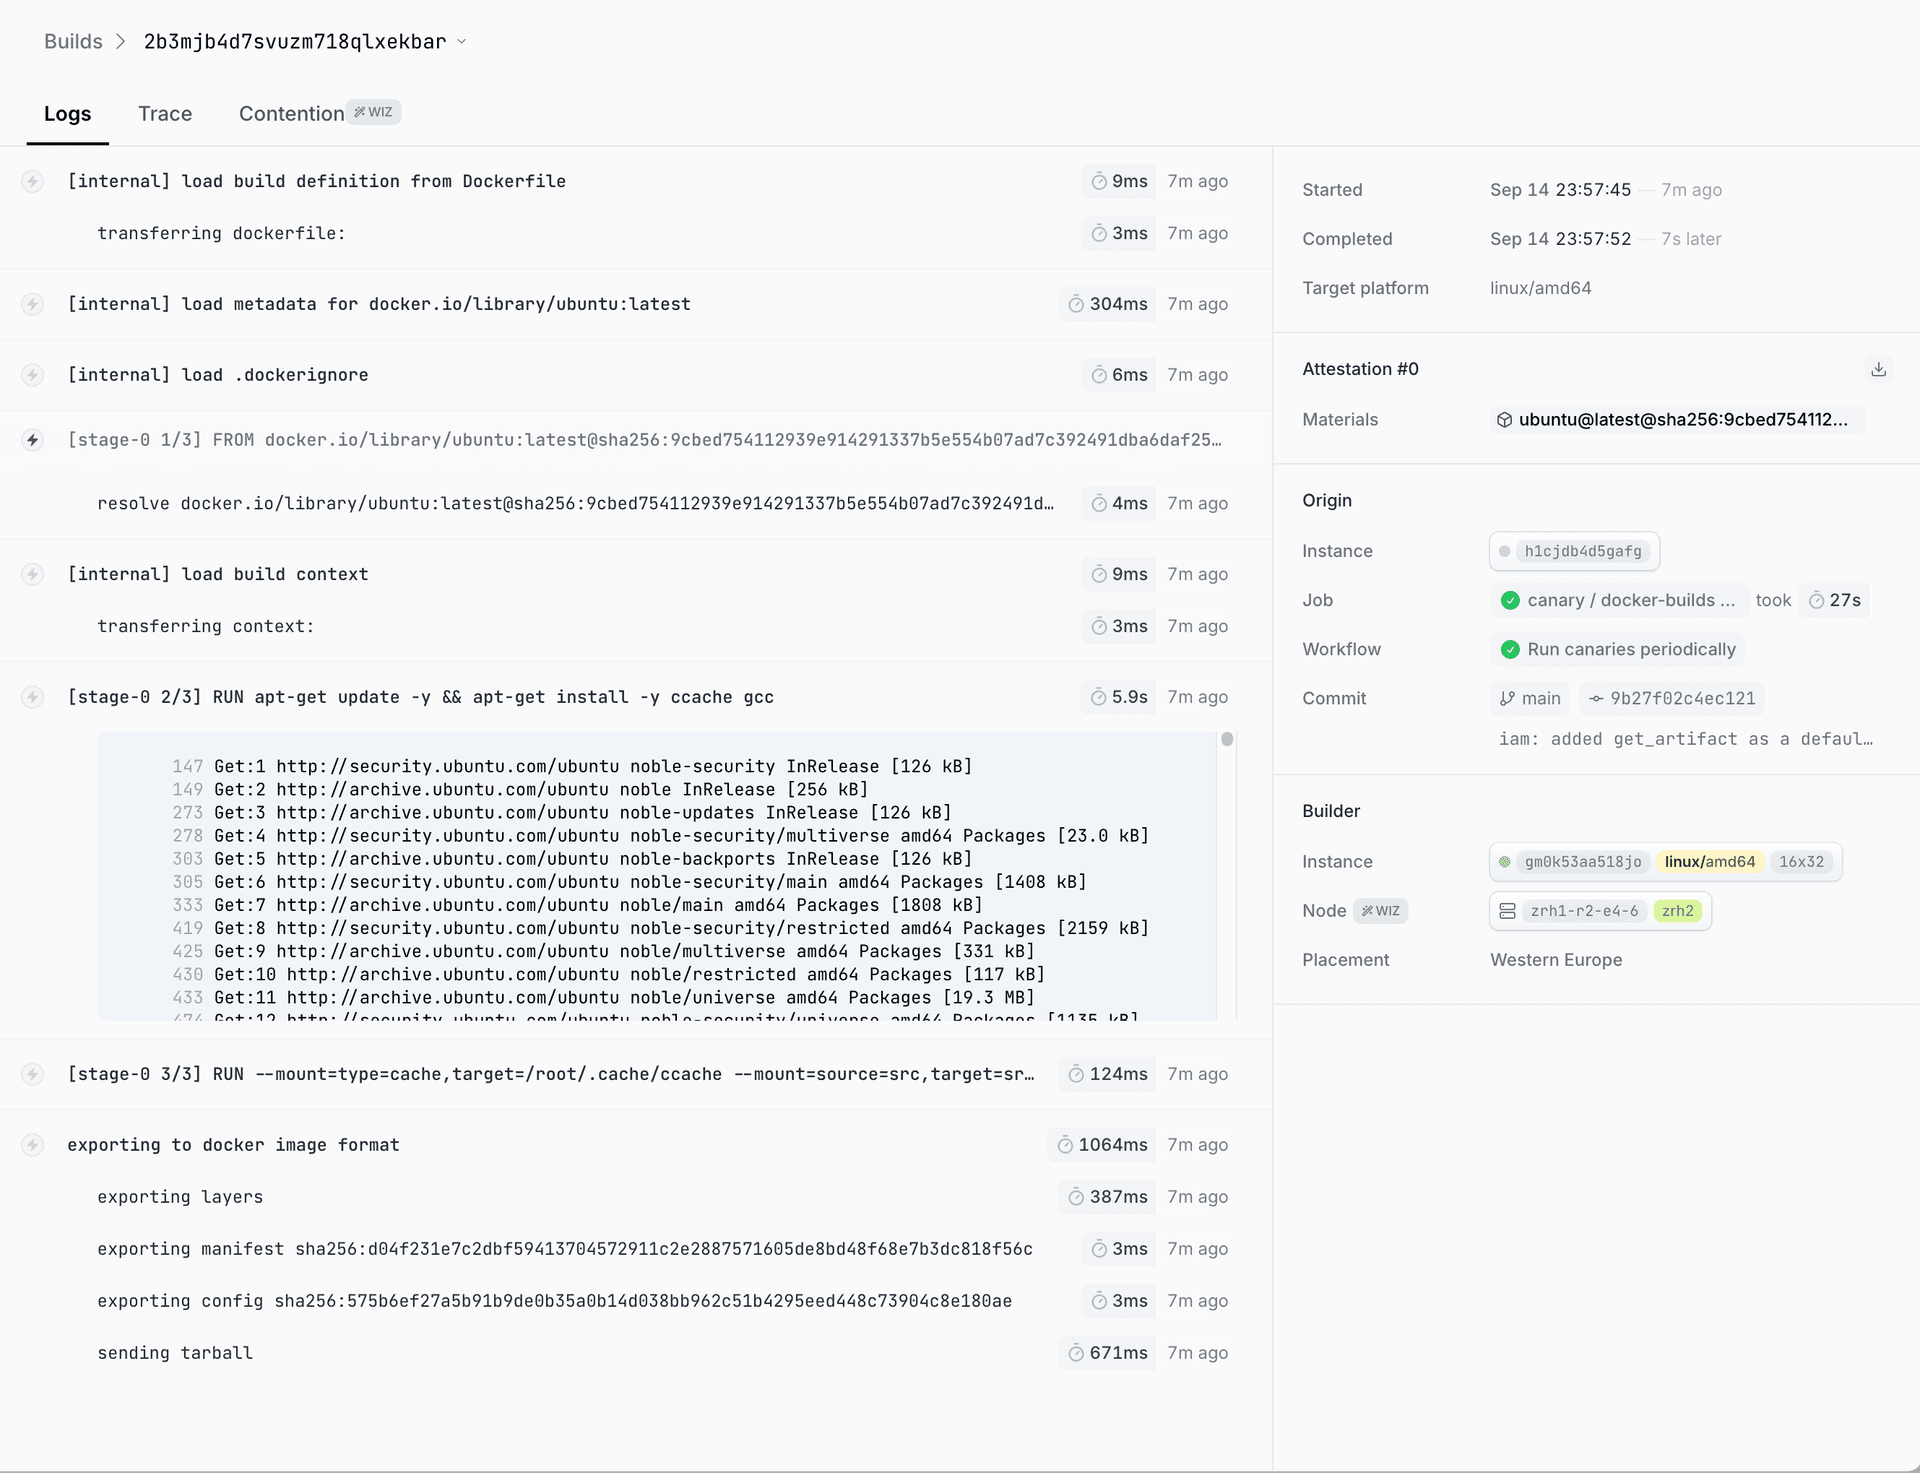Click the server icon next to zrh1-r2-e4-6
Screen dimensions: 1920x1473
pyautogui.click(x=1507, y=910)
